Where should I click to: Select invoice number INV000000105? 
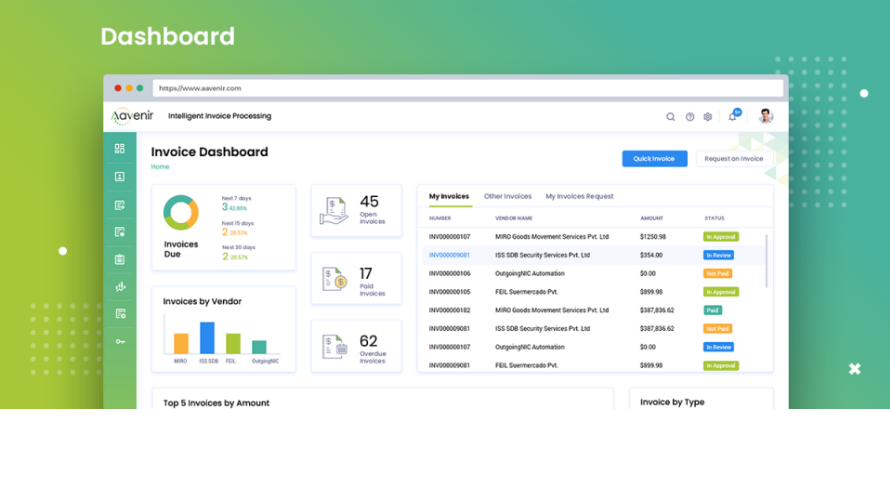[450, 292]
